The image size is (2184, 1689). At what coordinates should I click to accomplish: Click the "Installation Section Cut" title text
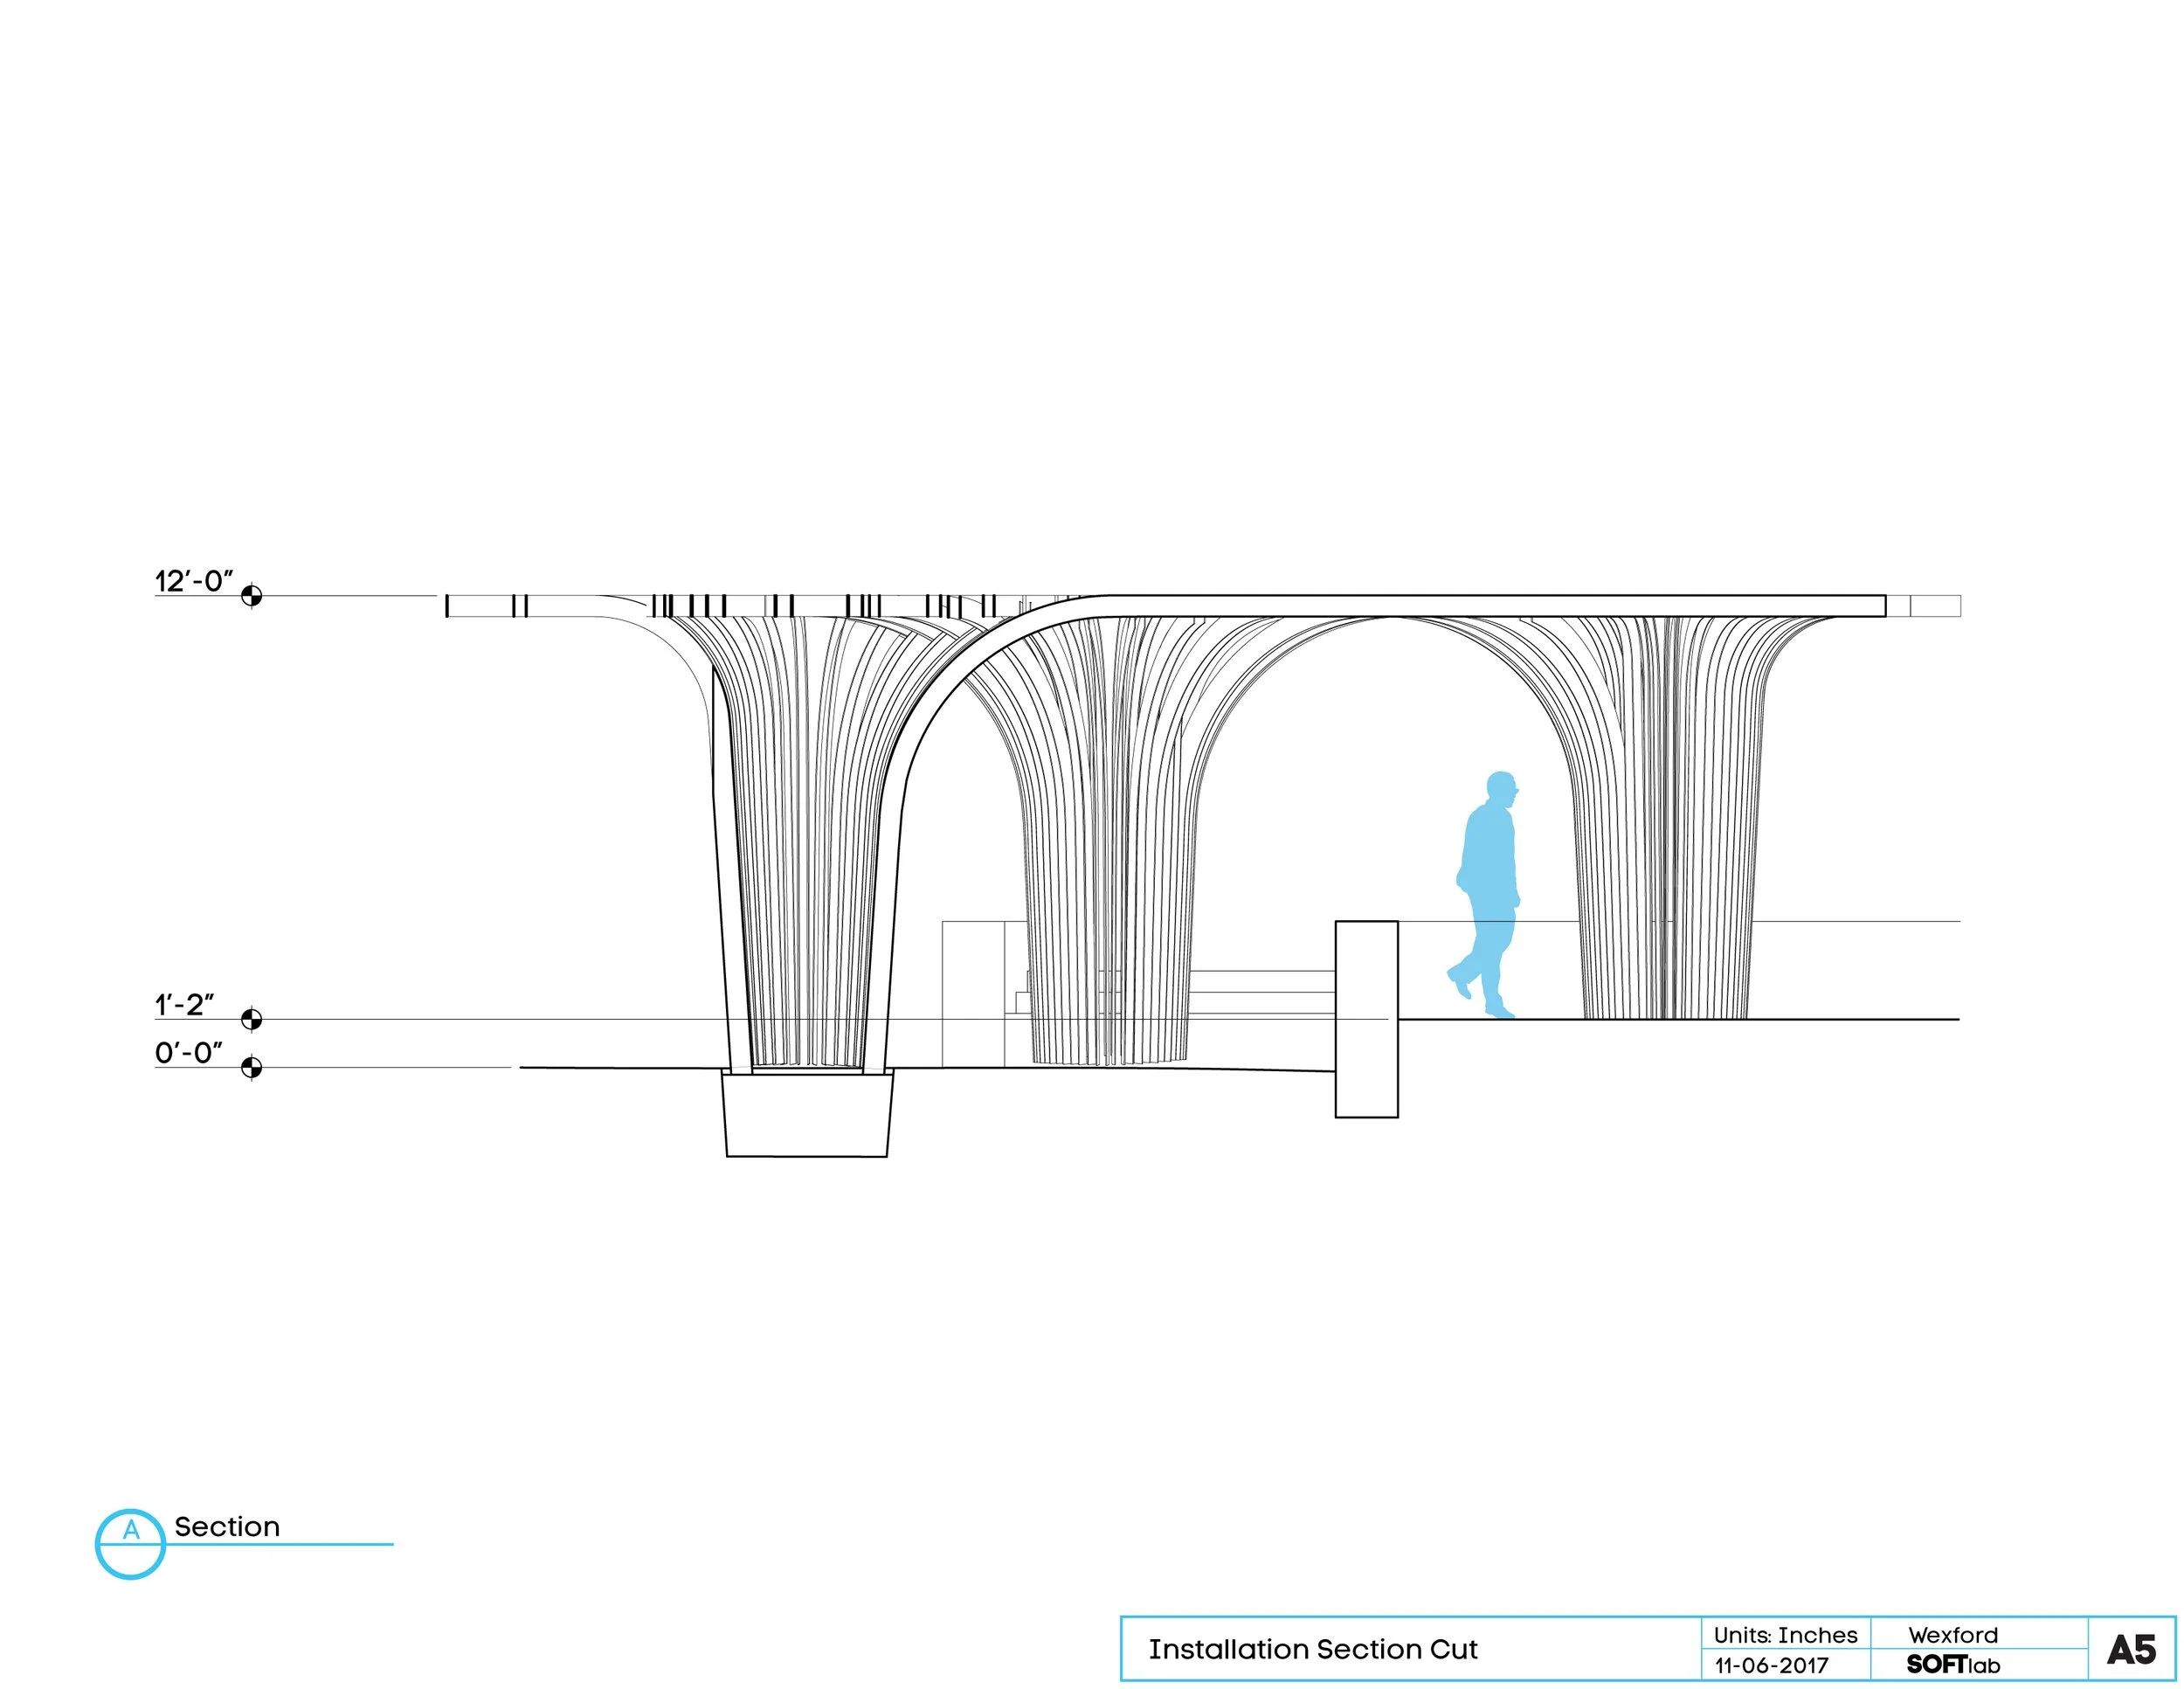1312,1649
